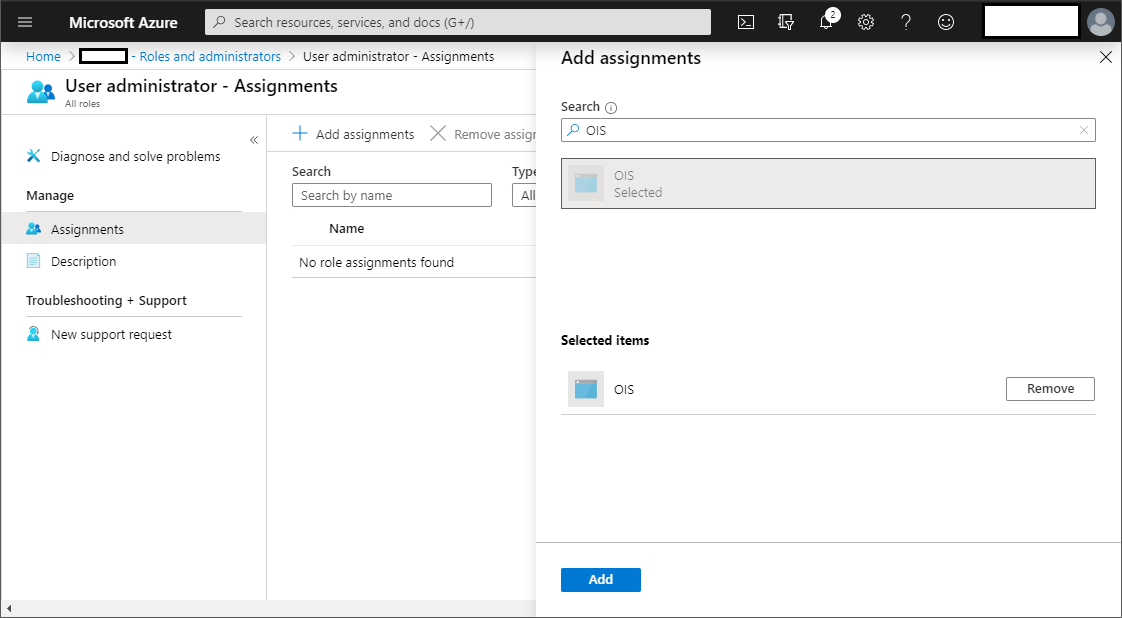Open the portal Settings gear
Image resolution: width=1122 pixels, height=618 pixels.
[866, 22]
